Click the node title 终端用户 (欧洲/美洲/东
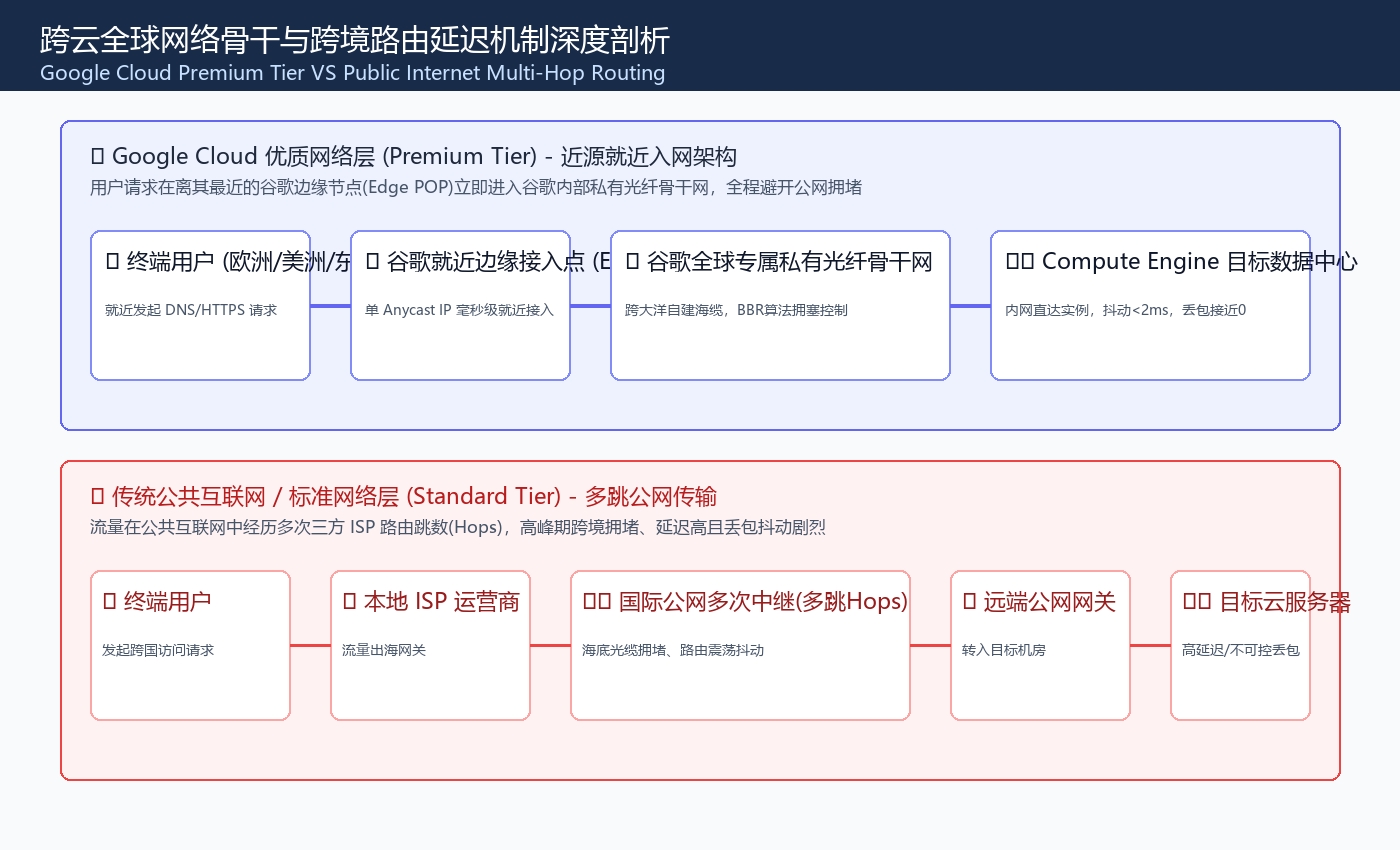Image resolution: width=1400 pixels, height=850 pixels. tap(228, 261)
